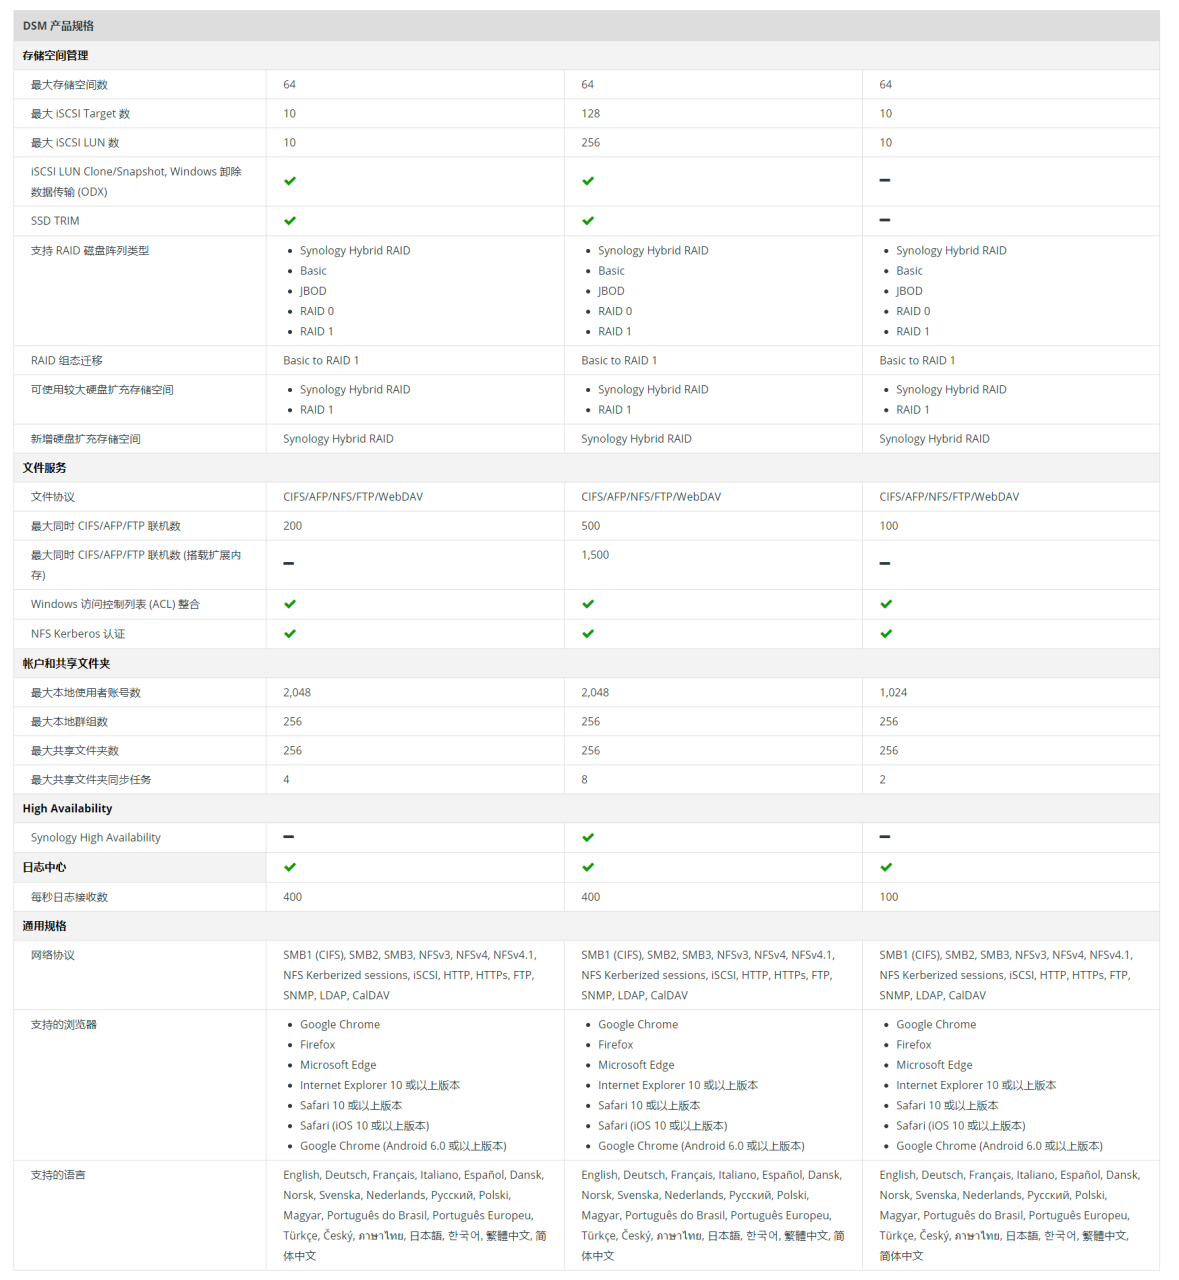Select the 文件服务 section heading
The height and width of the screenshot is (1280, 1179).
tap(45, 468)
